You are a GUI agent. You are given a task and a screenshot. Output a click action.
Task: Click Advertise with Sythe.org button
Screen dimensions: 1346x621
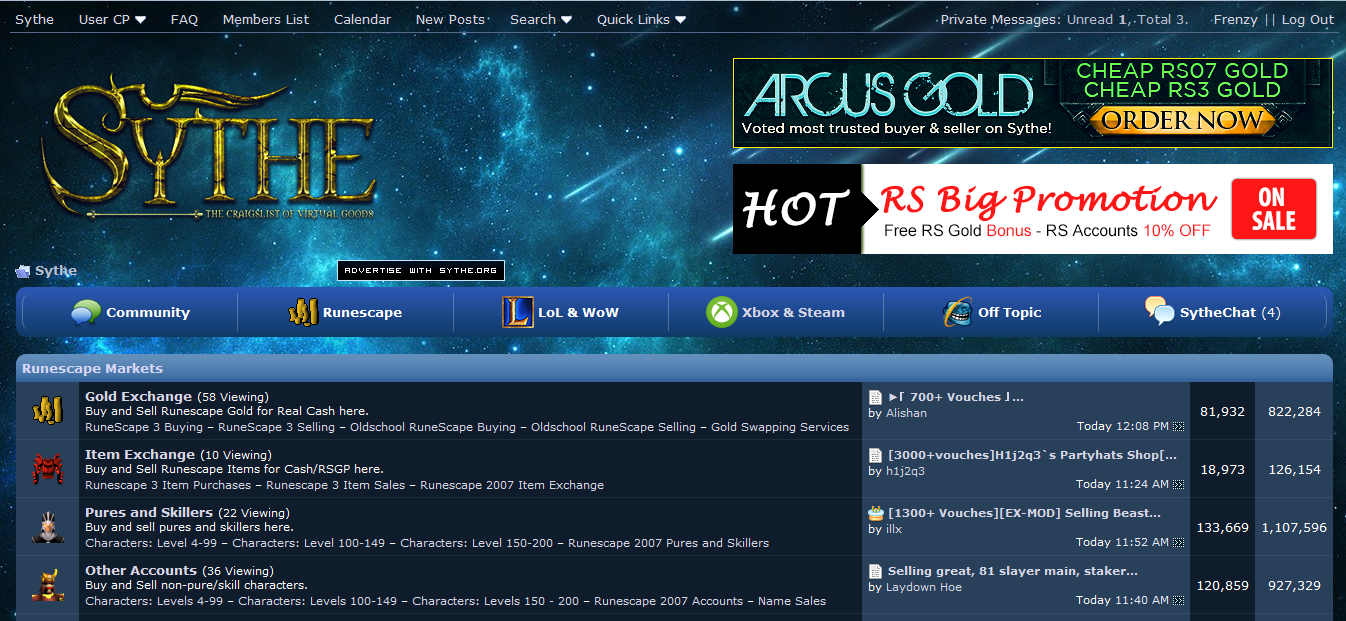click(421, 271)
